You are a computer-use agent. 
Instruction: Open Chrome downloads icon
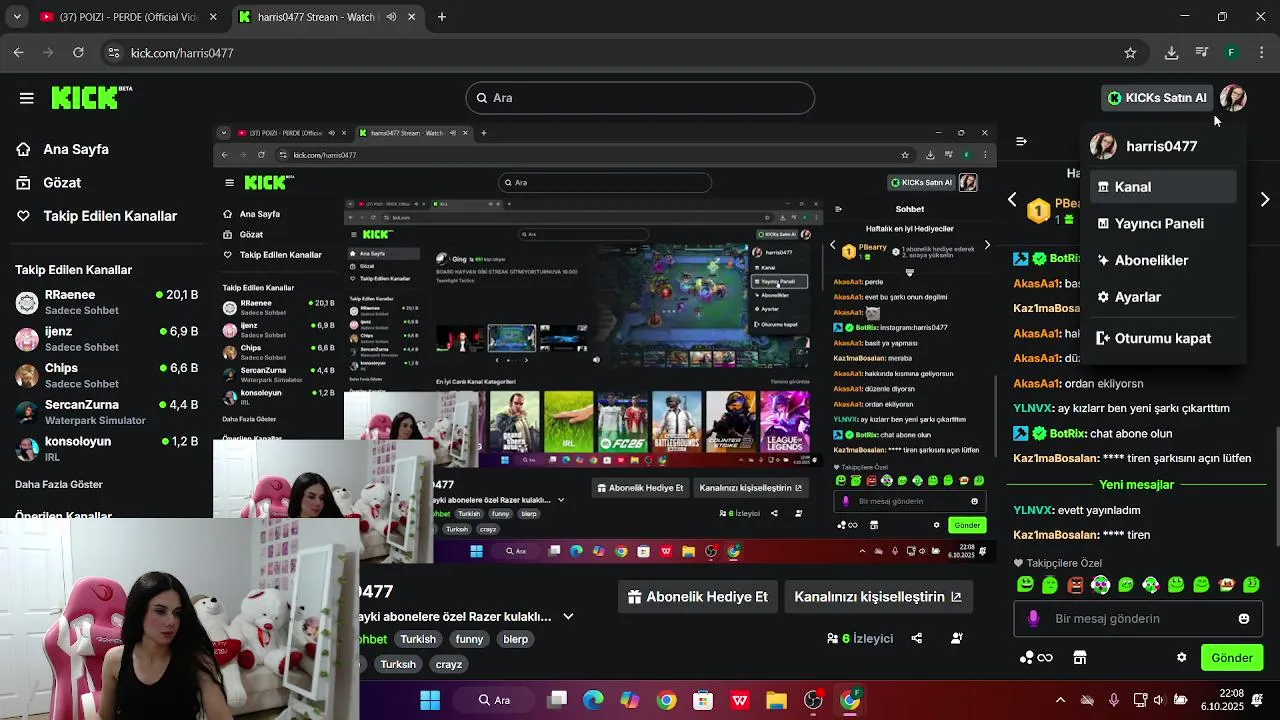(1171, 53)
